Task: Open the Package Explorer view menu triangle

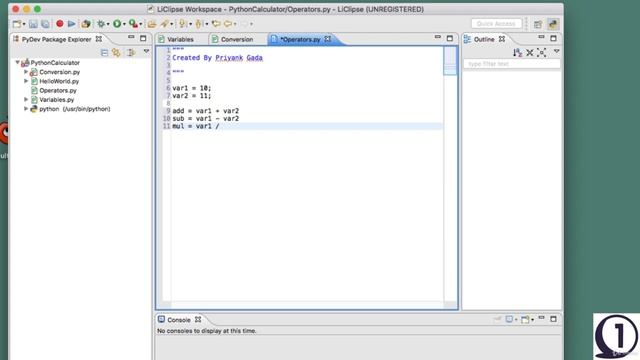Action: (147, 51)
